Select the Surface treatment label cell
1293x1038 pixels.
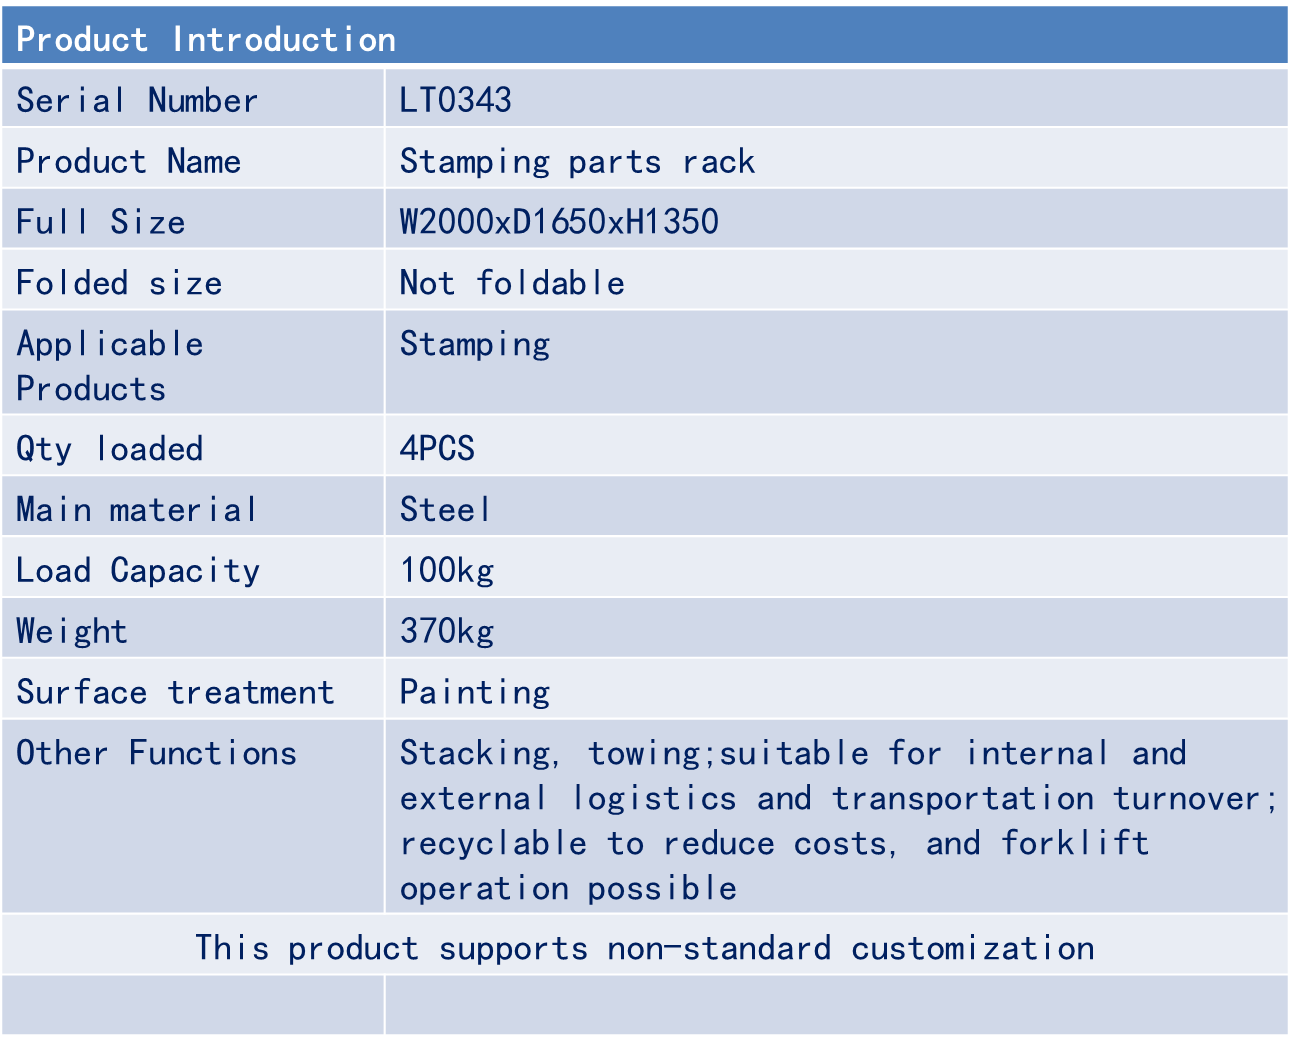pos(175,692)
